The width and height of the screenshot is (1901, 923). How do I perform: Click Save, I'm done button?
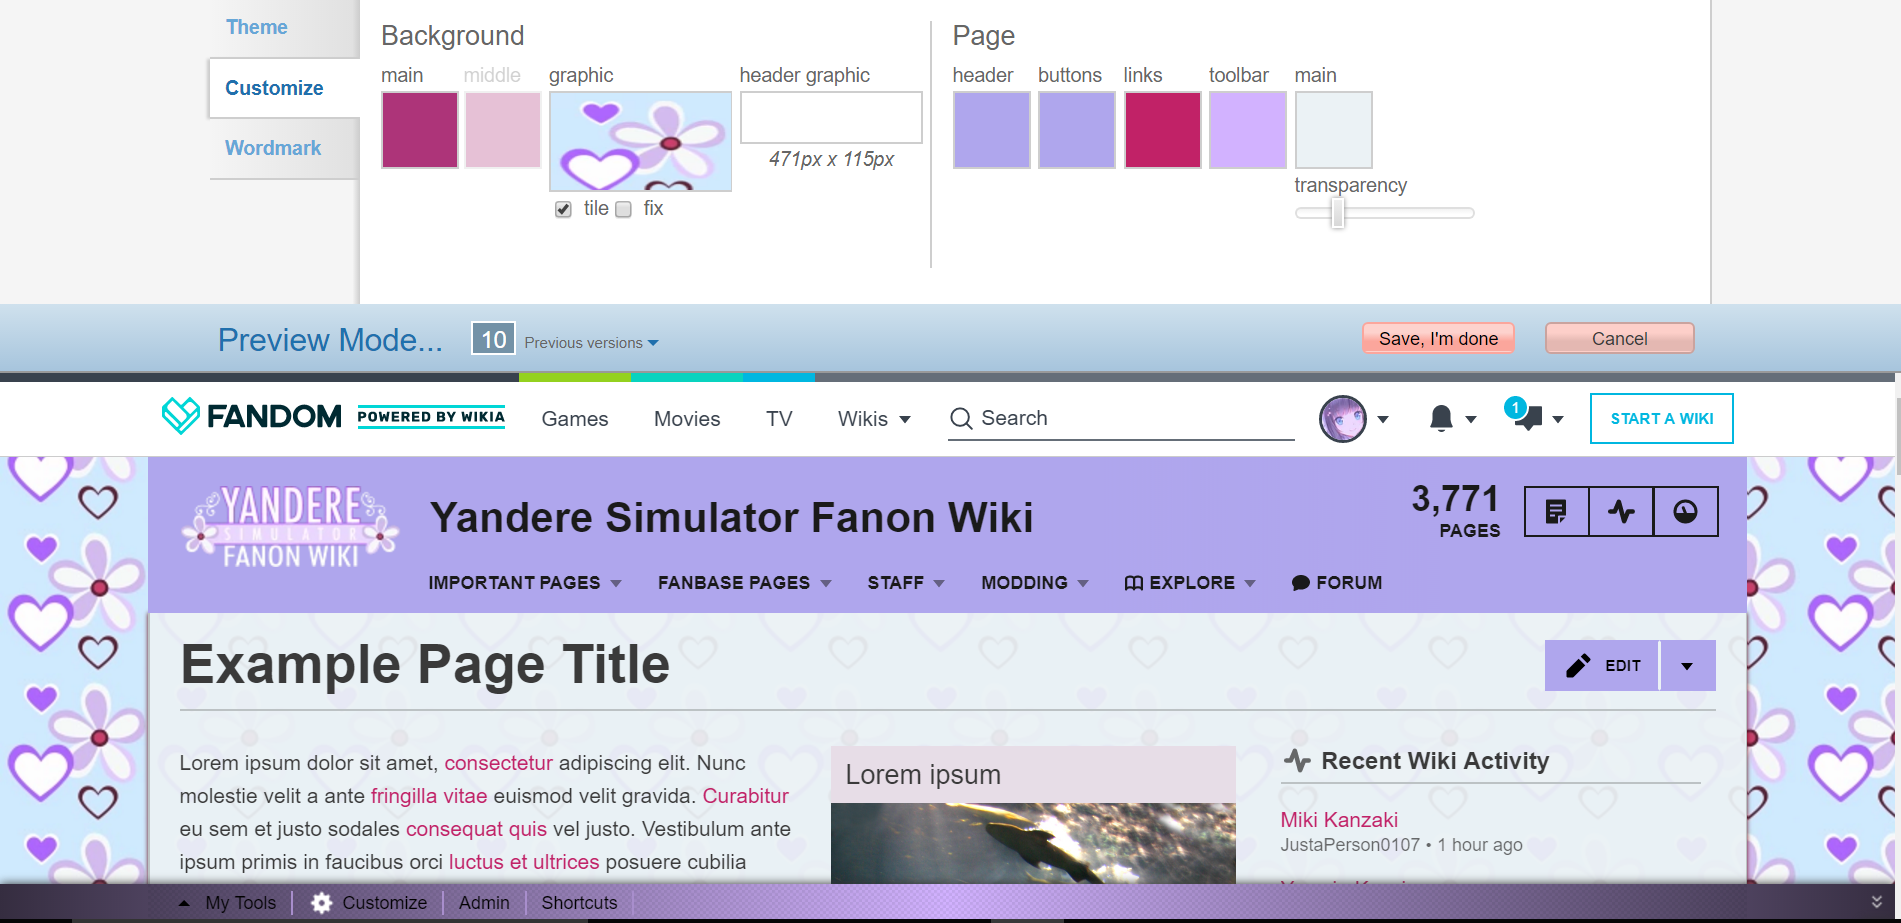click(1438, 338)
